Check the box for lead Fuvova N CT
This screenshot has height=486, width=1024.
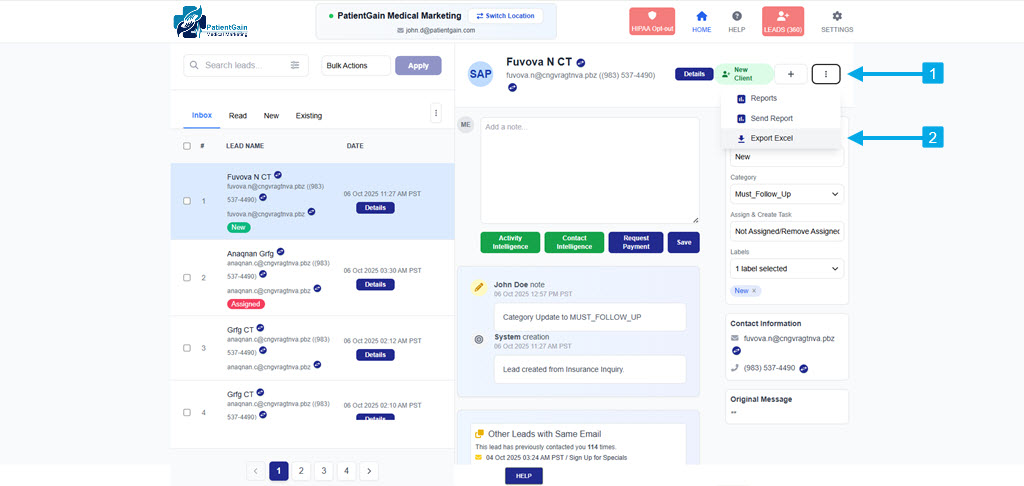click(x=187, y=201)
